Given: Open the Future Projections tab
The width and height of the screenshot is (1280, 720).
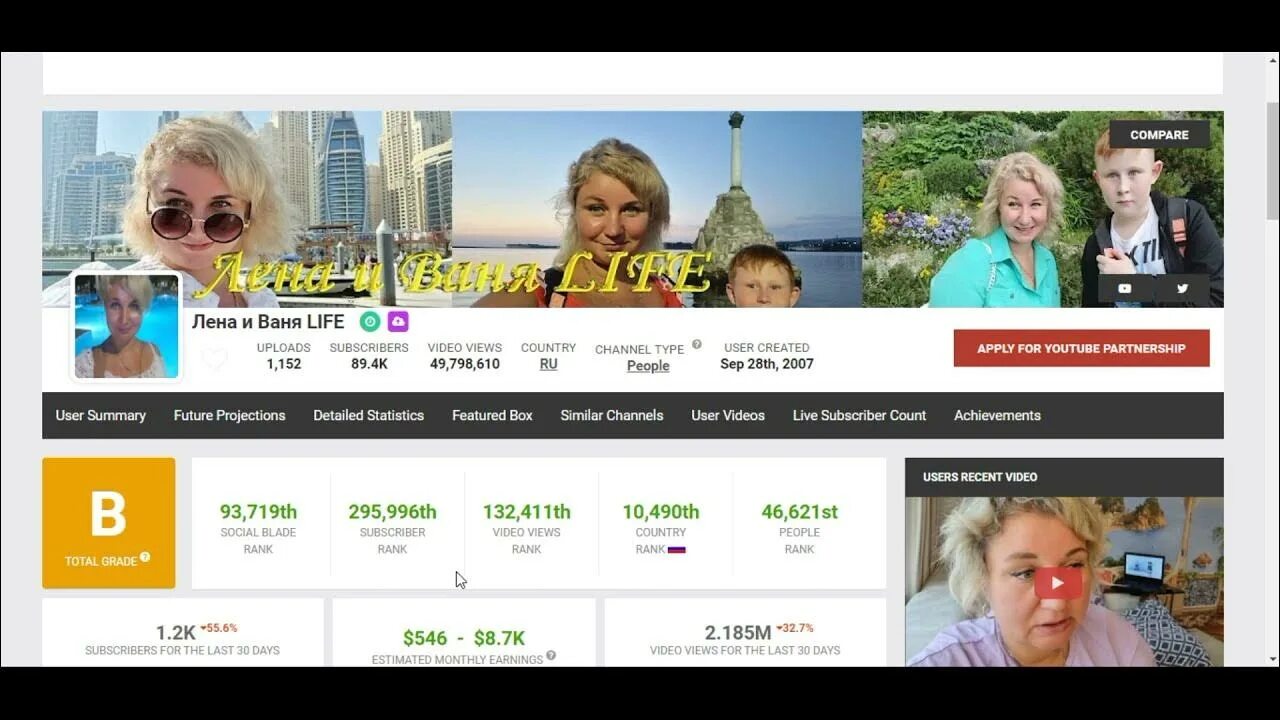Looking at the screenshot, I should pyautogui.click(x=229, y=415).
